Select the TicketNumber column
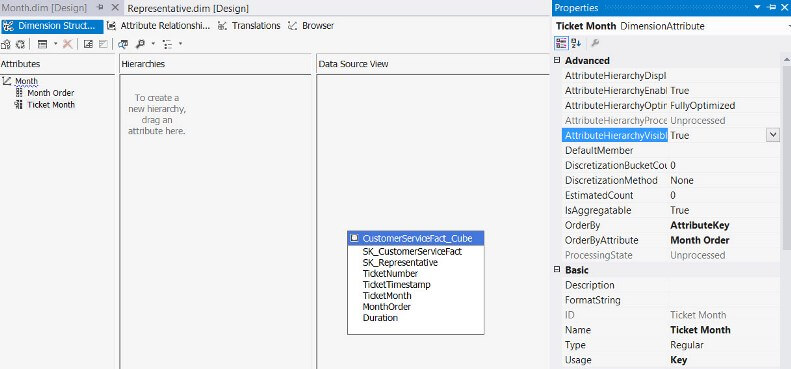Viewport: 791px width, 369px height. pos(390,274)
